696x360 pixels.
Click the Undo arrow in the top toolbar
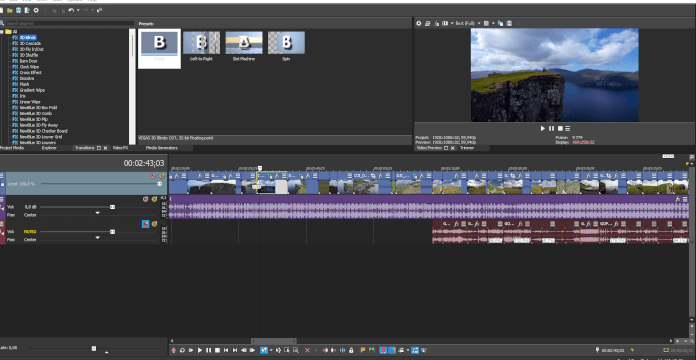[x=71, y=10]
